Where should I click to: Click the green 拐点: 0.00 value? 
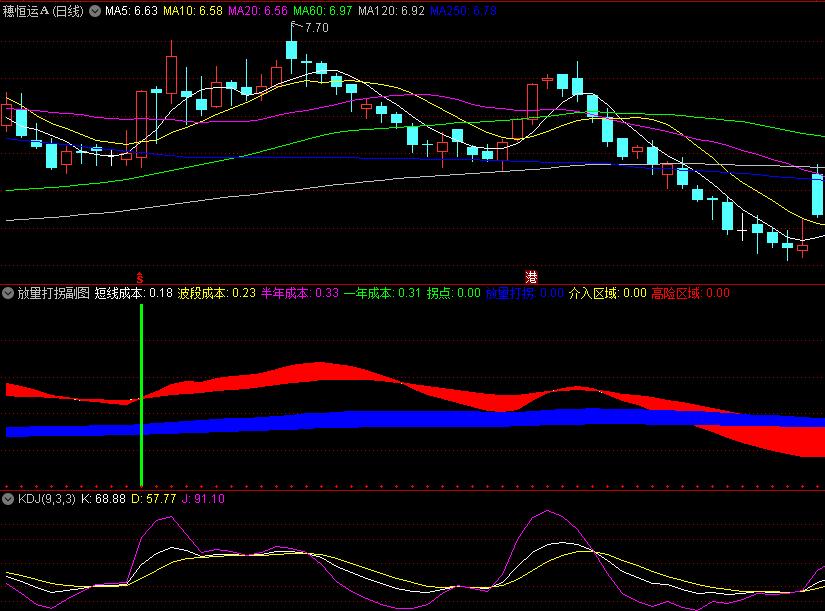(x=454, y=293)
